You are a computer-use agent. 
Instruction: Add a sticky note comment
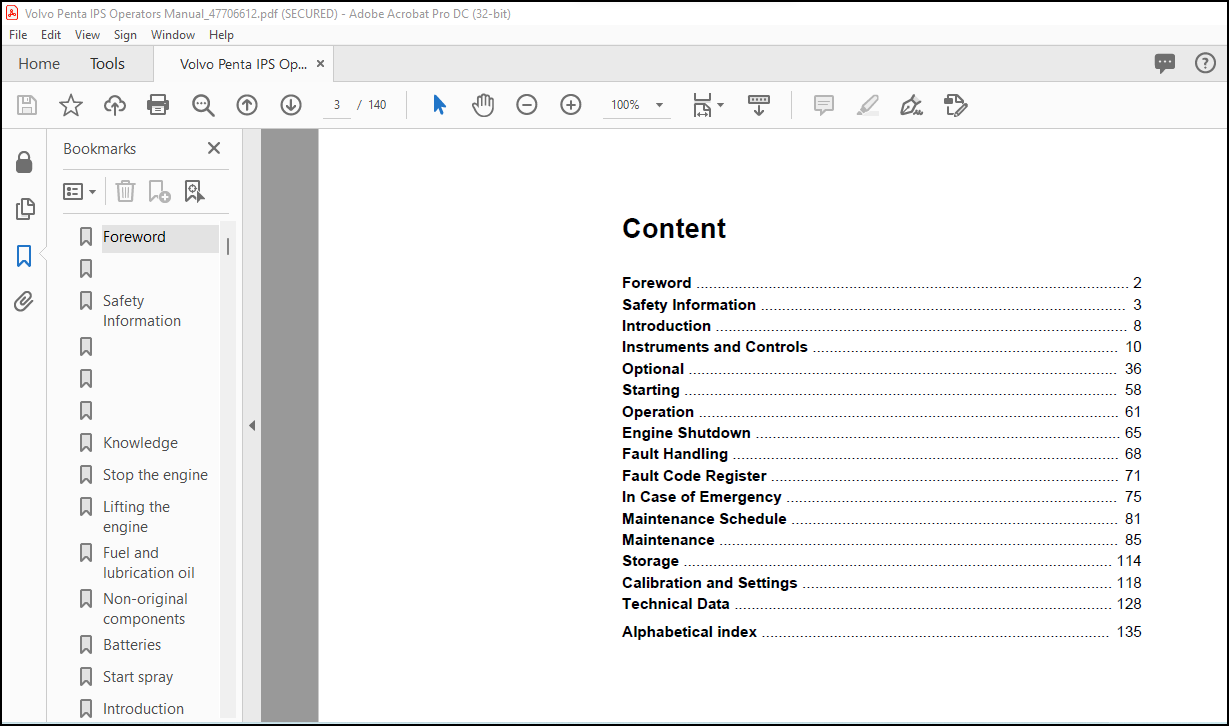pos(824,105)
